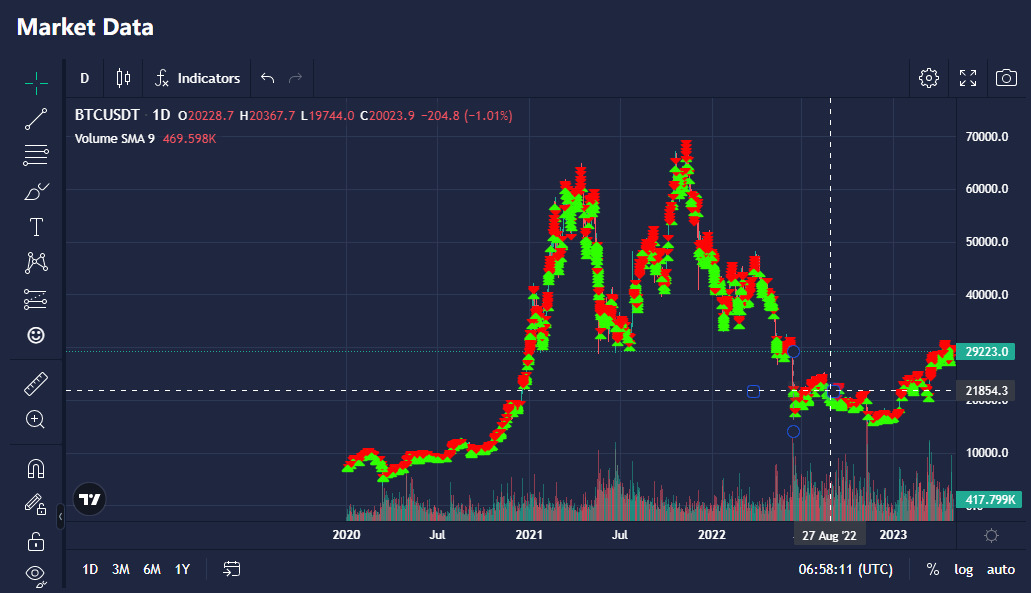Open the candlestick chart style dropdown
The image size is (1031, 593).
(123, 78)
